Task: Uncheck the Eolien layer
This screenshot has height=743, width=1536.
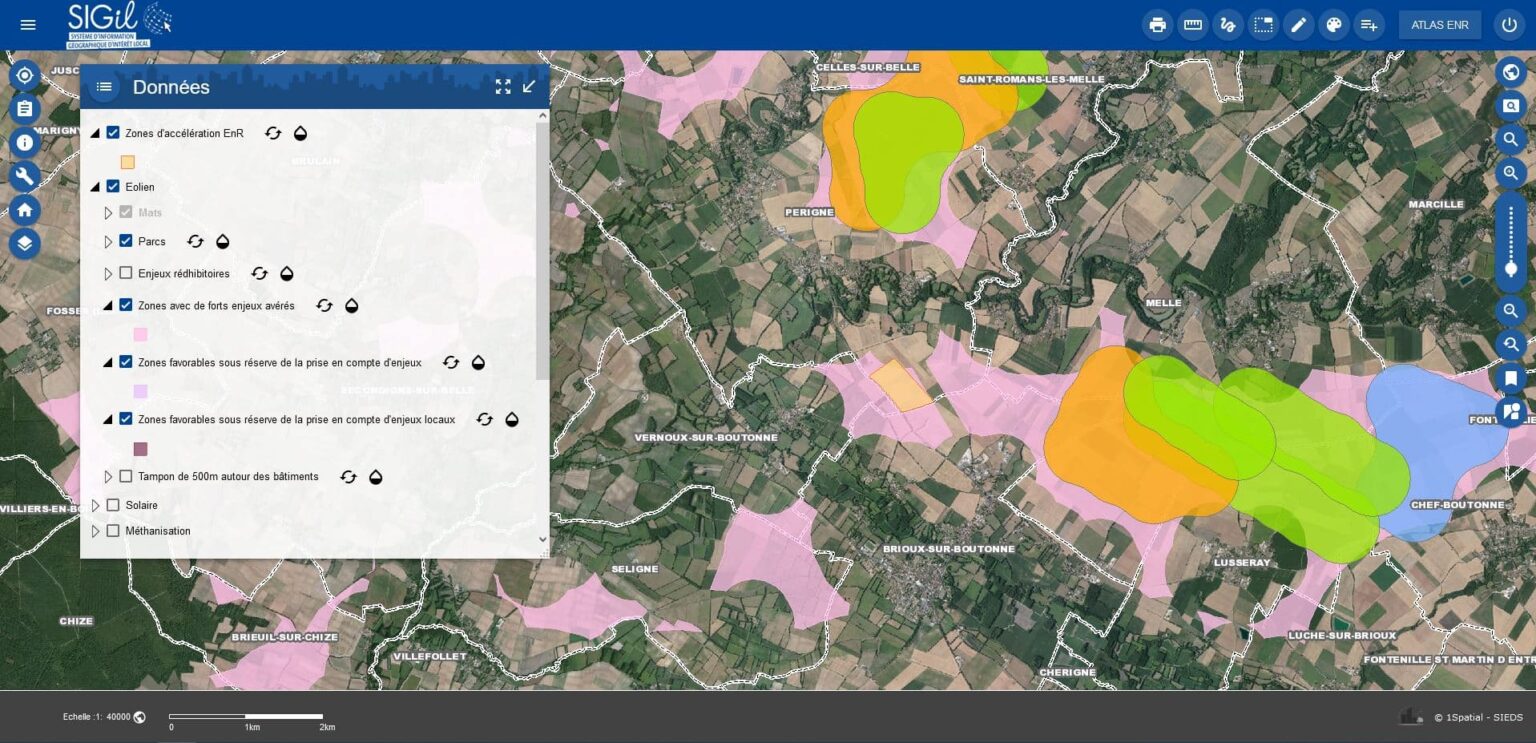Action: pyautogui.click(x=113, y=186)
